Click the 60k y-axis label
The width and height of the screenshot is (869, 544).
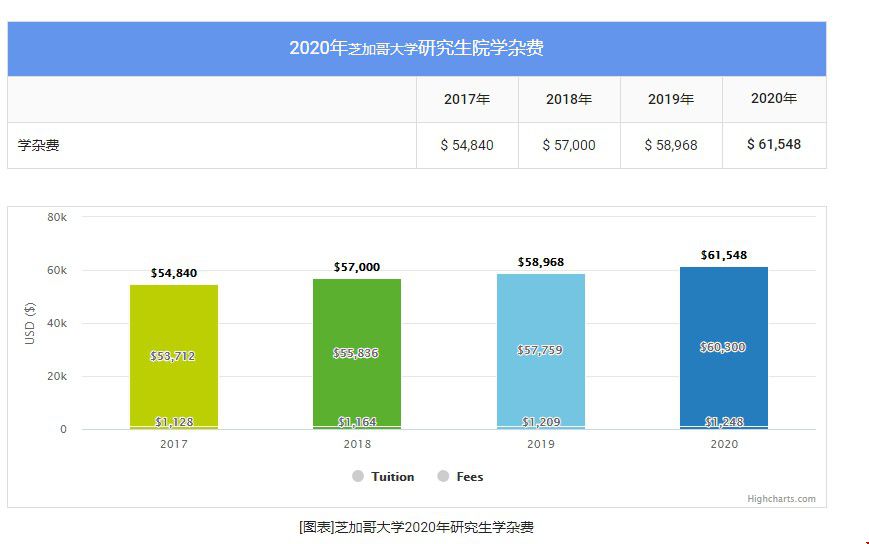(57, 270)
